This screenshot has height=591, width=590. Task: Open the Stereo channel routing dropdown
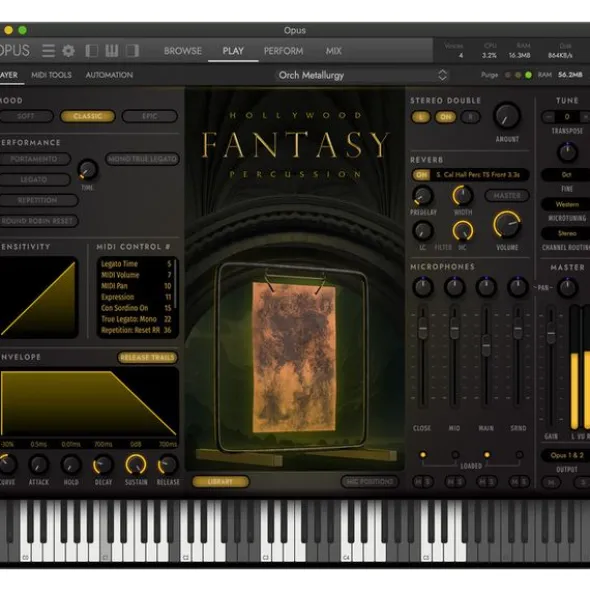(x=566, y=233)
